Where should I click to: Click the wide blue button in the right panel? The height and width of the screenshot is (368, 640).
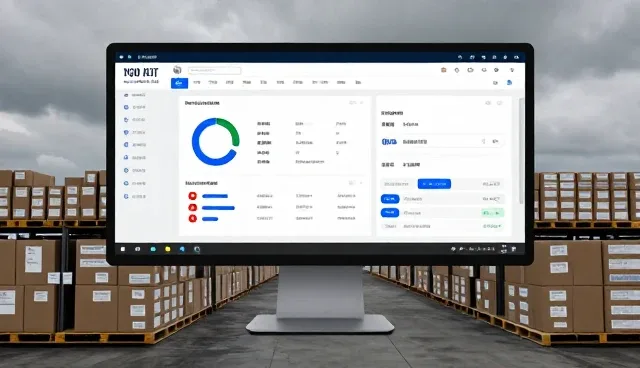pyautogui.click(x=434, y=184)
